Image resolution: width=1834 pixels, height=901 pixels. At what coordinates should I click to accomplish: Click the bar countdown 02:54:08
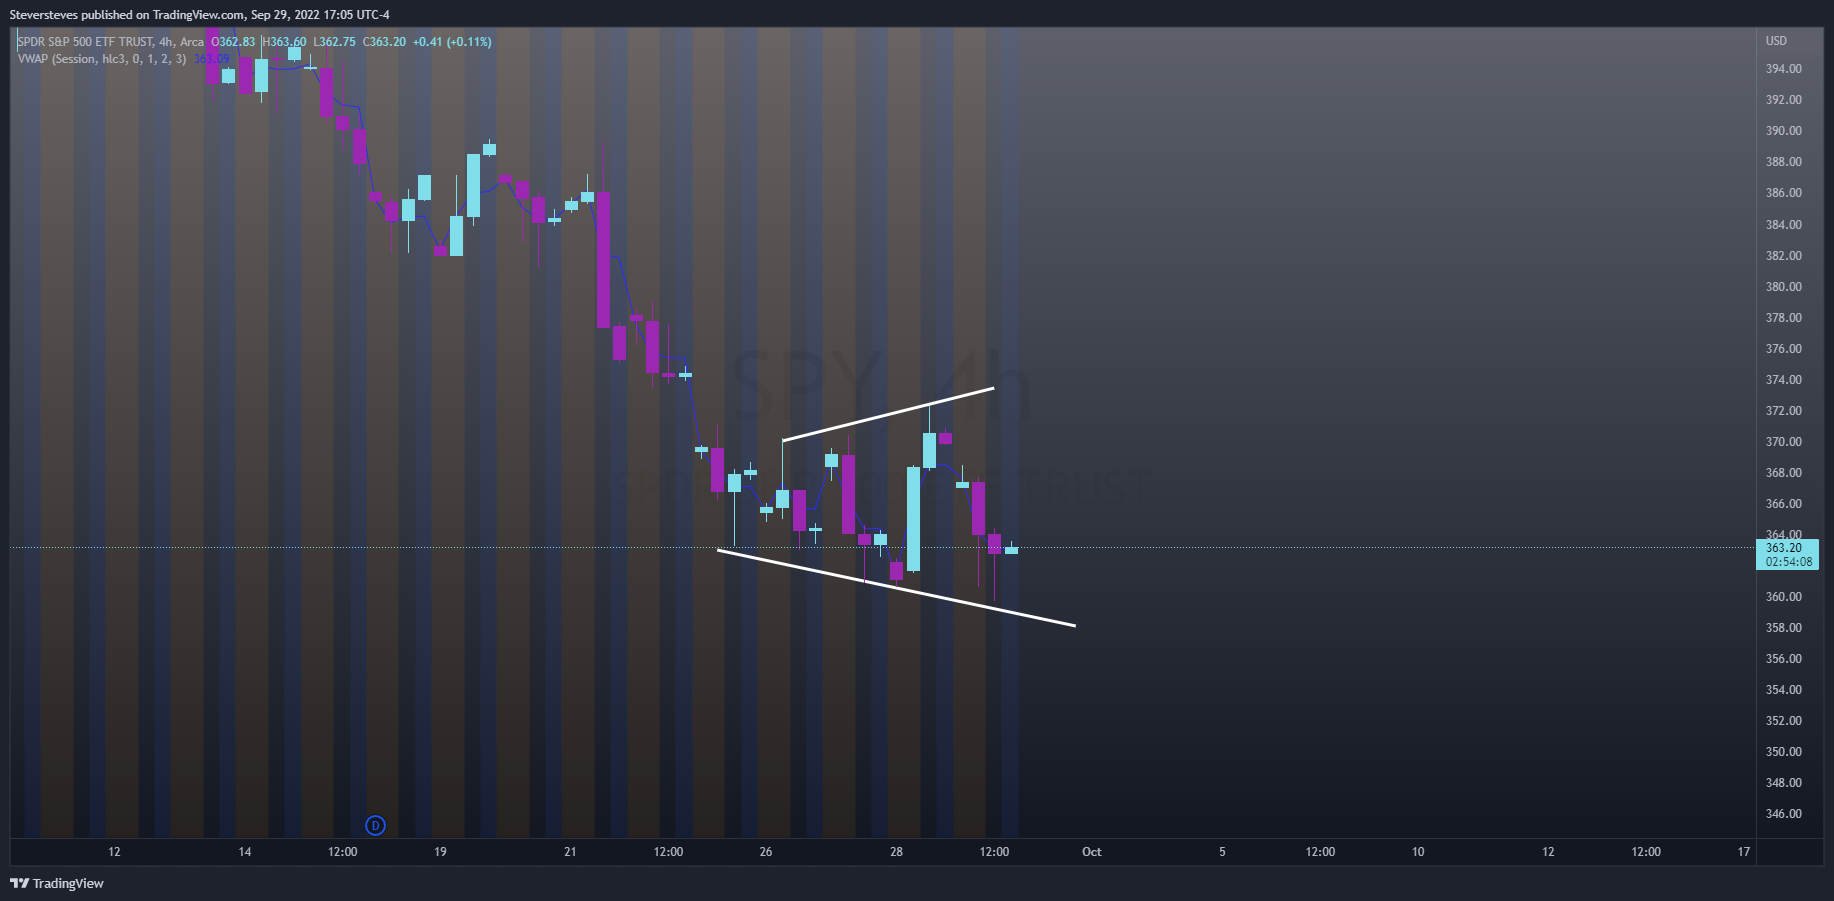(1788, 562)
